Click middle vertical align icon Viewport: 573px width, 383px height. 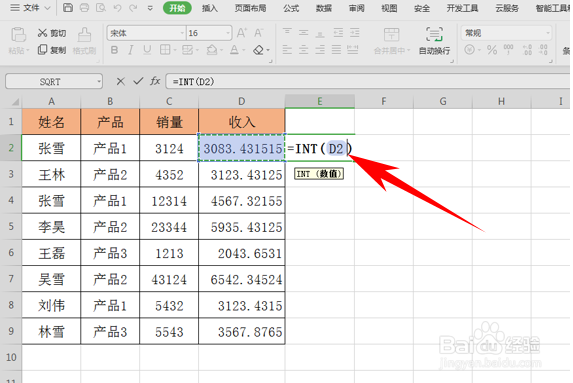pos(303,33)
